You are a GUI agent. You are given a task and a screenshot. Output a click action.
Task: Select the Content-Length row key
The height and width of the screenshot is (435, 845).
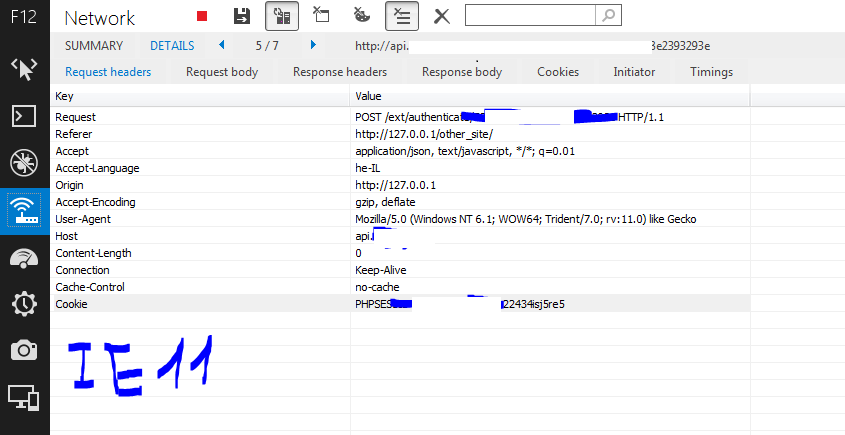(93, 253)
